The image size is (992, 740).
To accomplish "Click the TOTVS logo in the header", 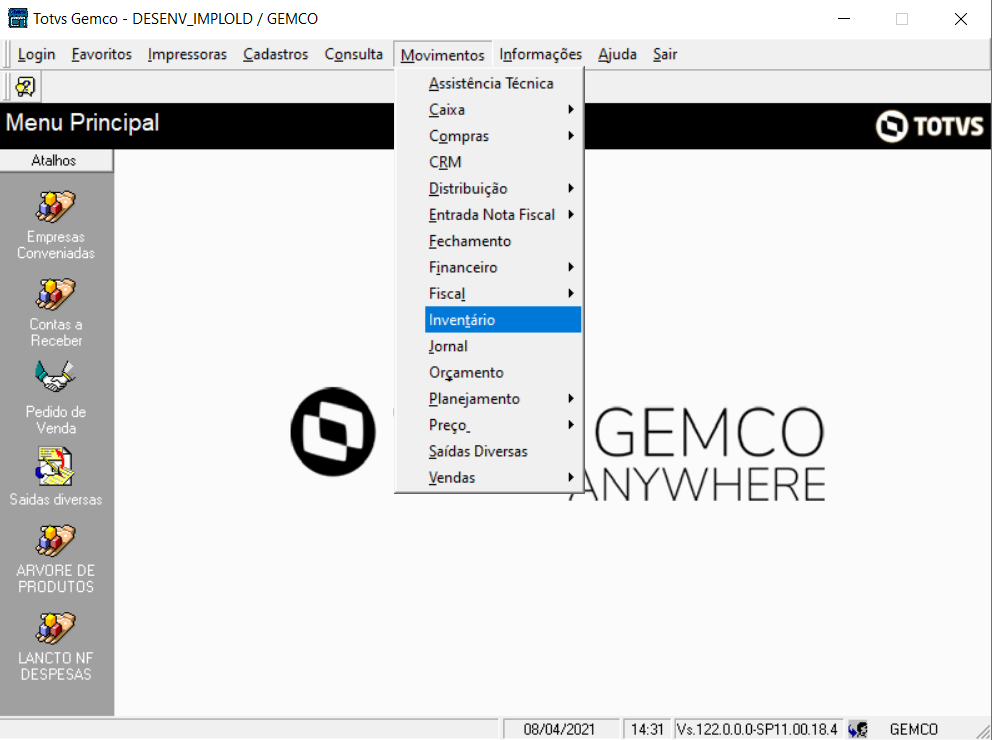I will 930,126.
